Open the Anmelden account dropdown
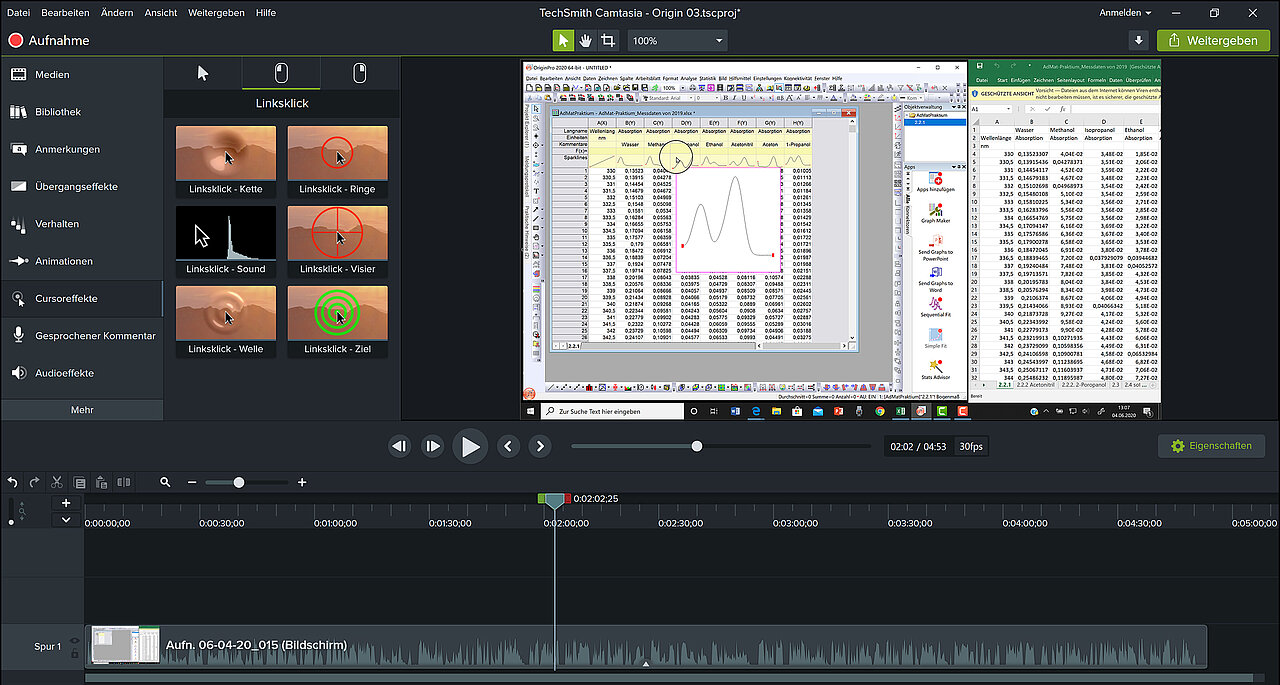Screen dimensions: 1280x685 point(1125,12)
